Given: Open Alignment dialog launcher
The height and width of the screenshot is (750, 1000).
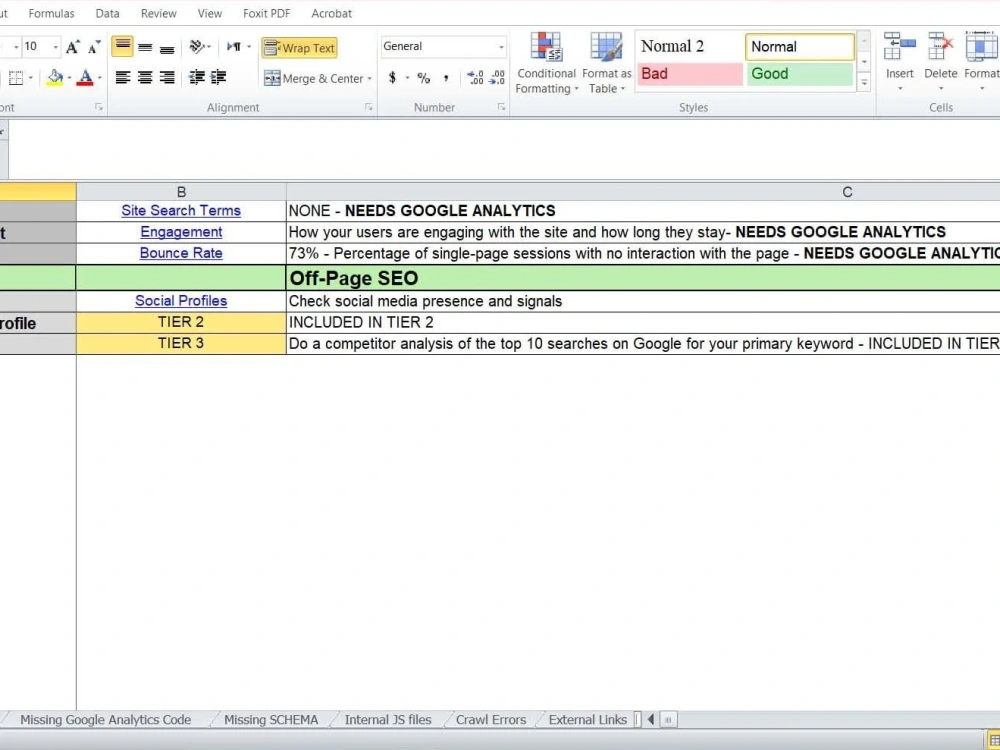Looking at the screenshot, I should (x=369, y=107).
